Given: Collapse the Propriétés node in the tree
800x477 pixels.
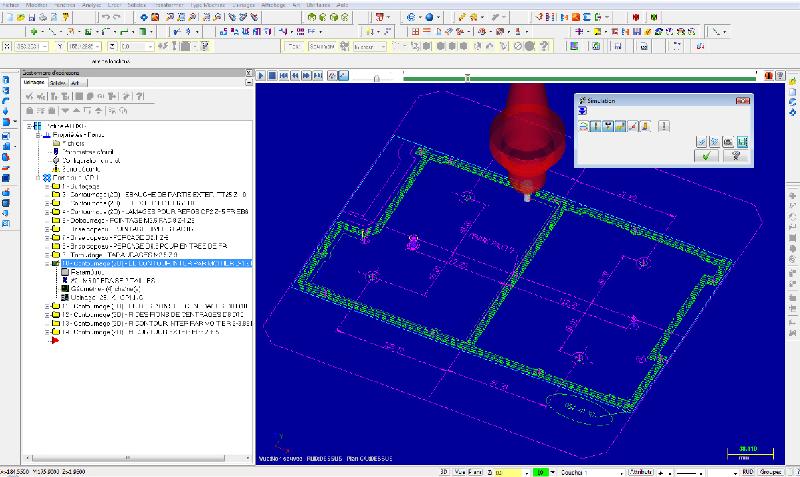Looking at the screenshot, I should [x=38, y=135].
